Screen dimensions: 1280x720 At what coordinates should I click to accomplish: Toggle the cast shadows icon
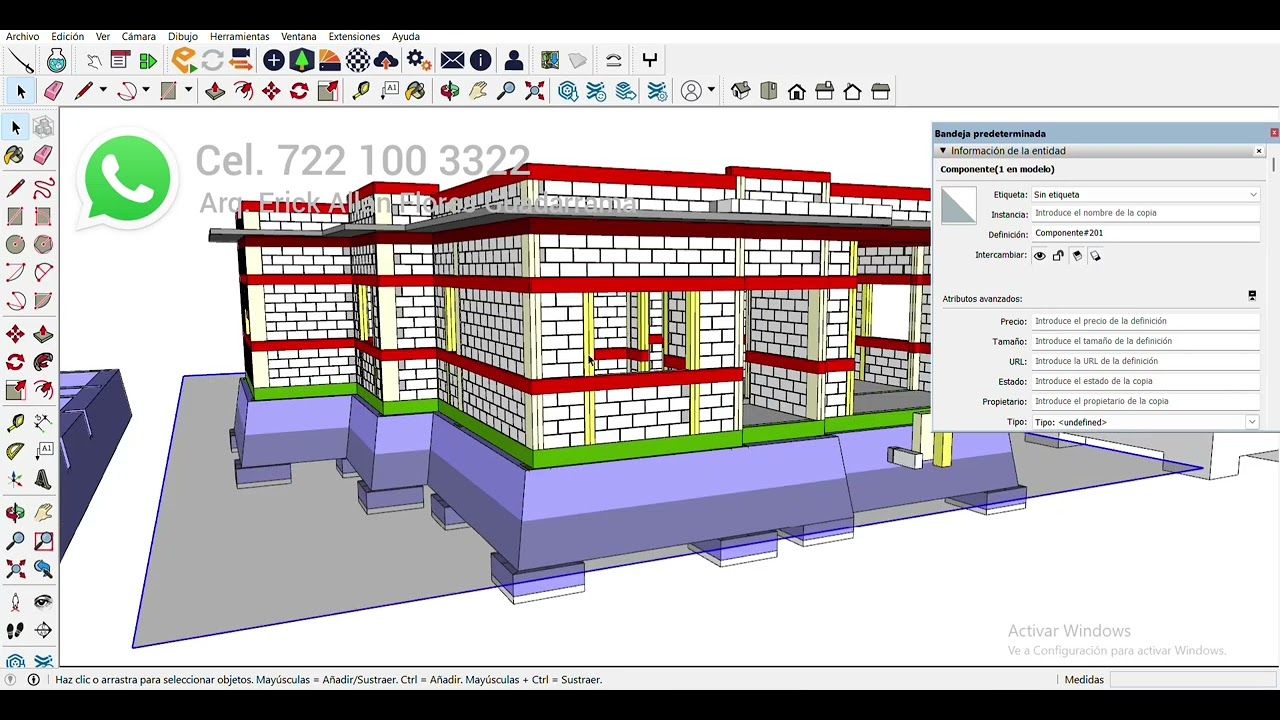click(1077, 256)
